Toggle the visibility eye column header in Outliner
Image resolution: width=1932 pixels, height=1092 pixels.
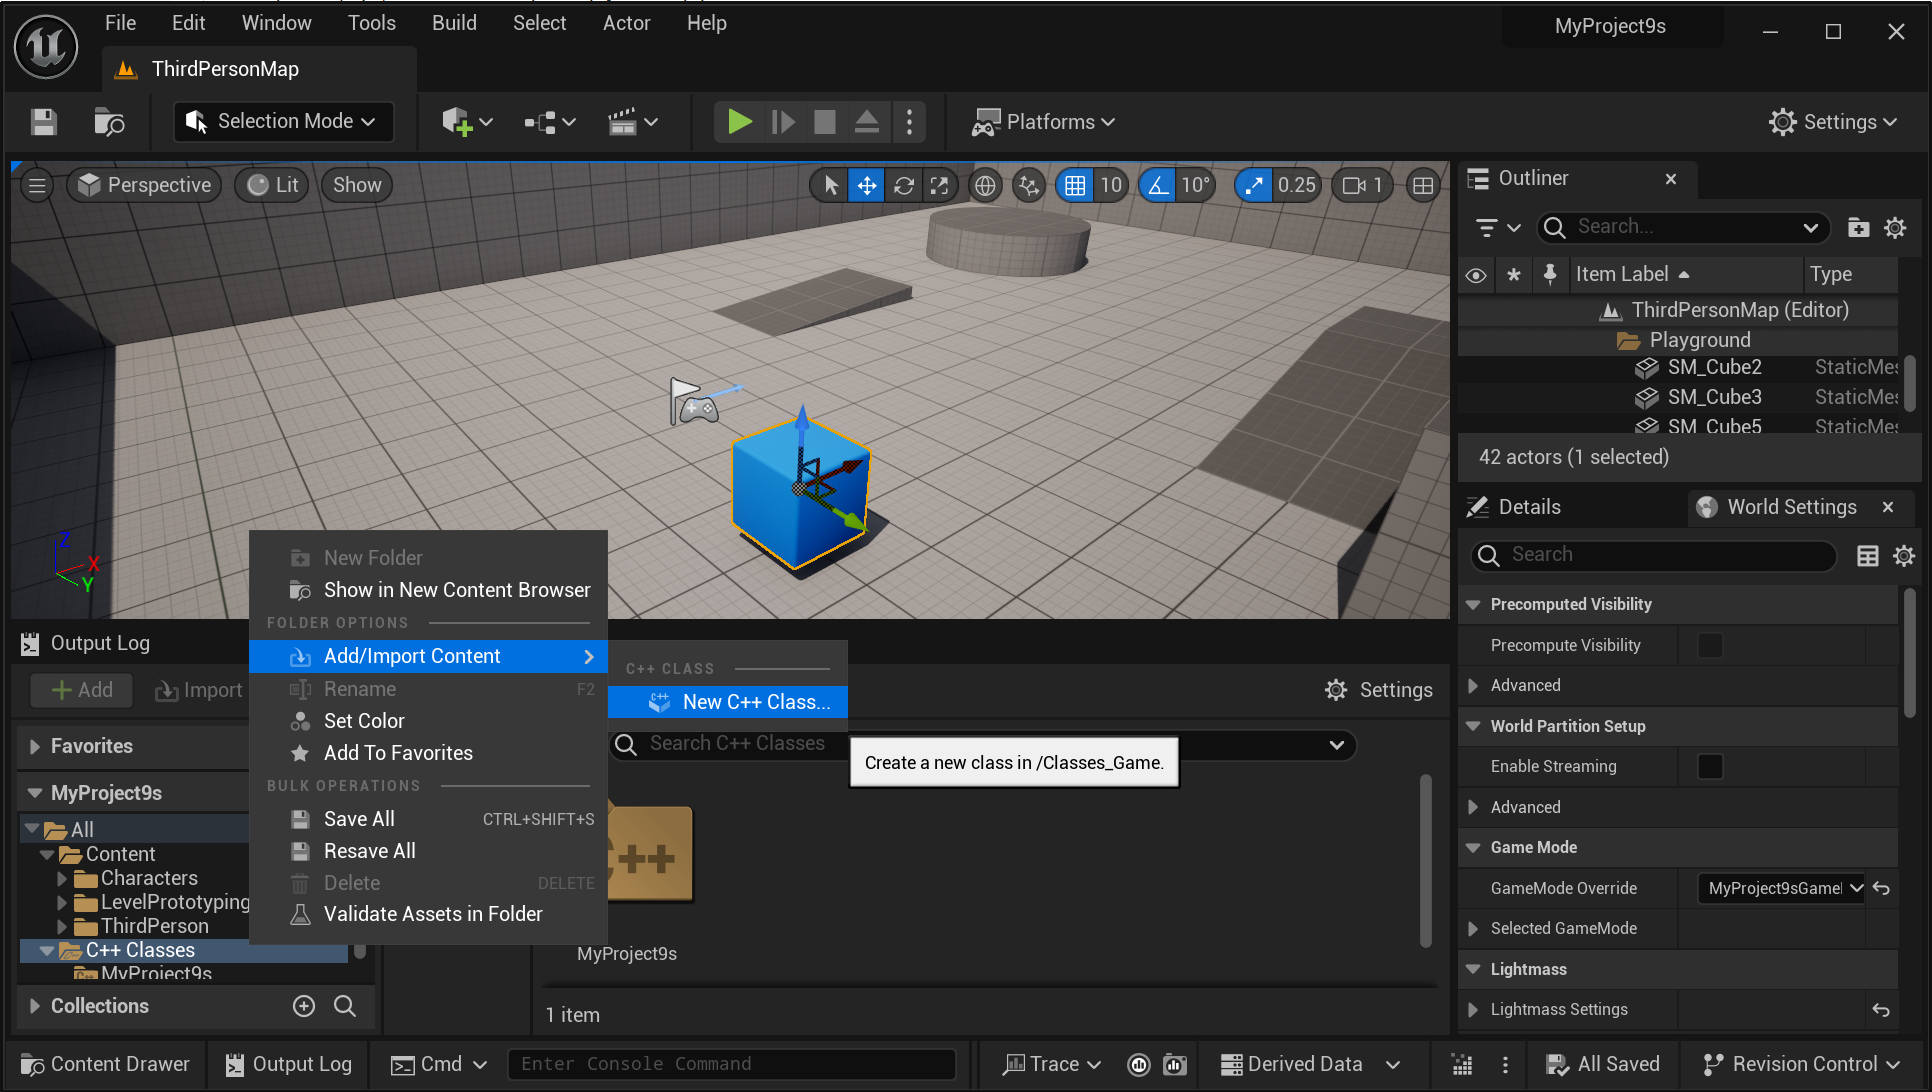tap(1476, 275)
